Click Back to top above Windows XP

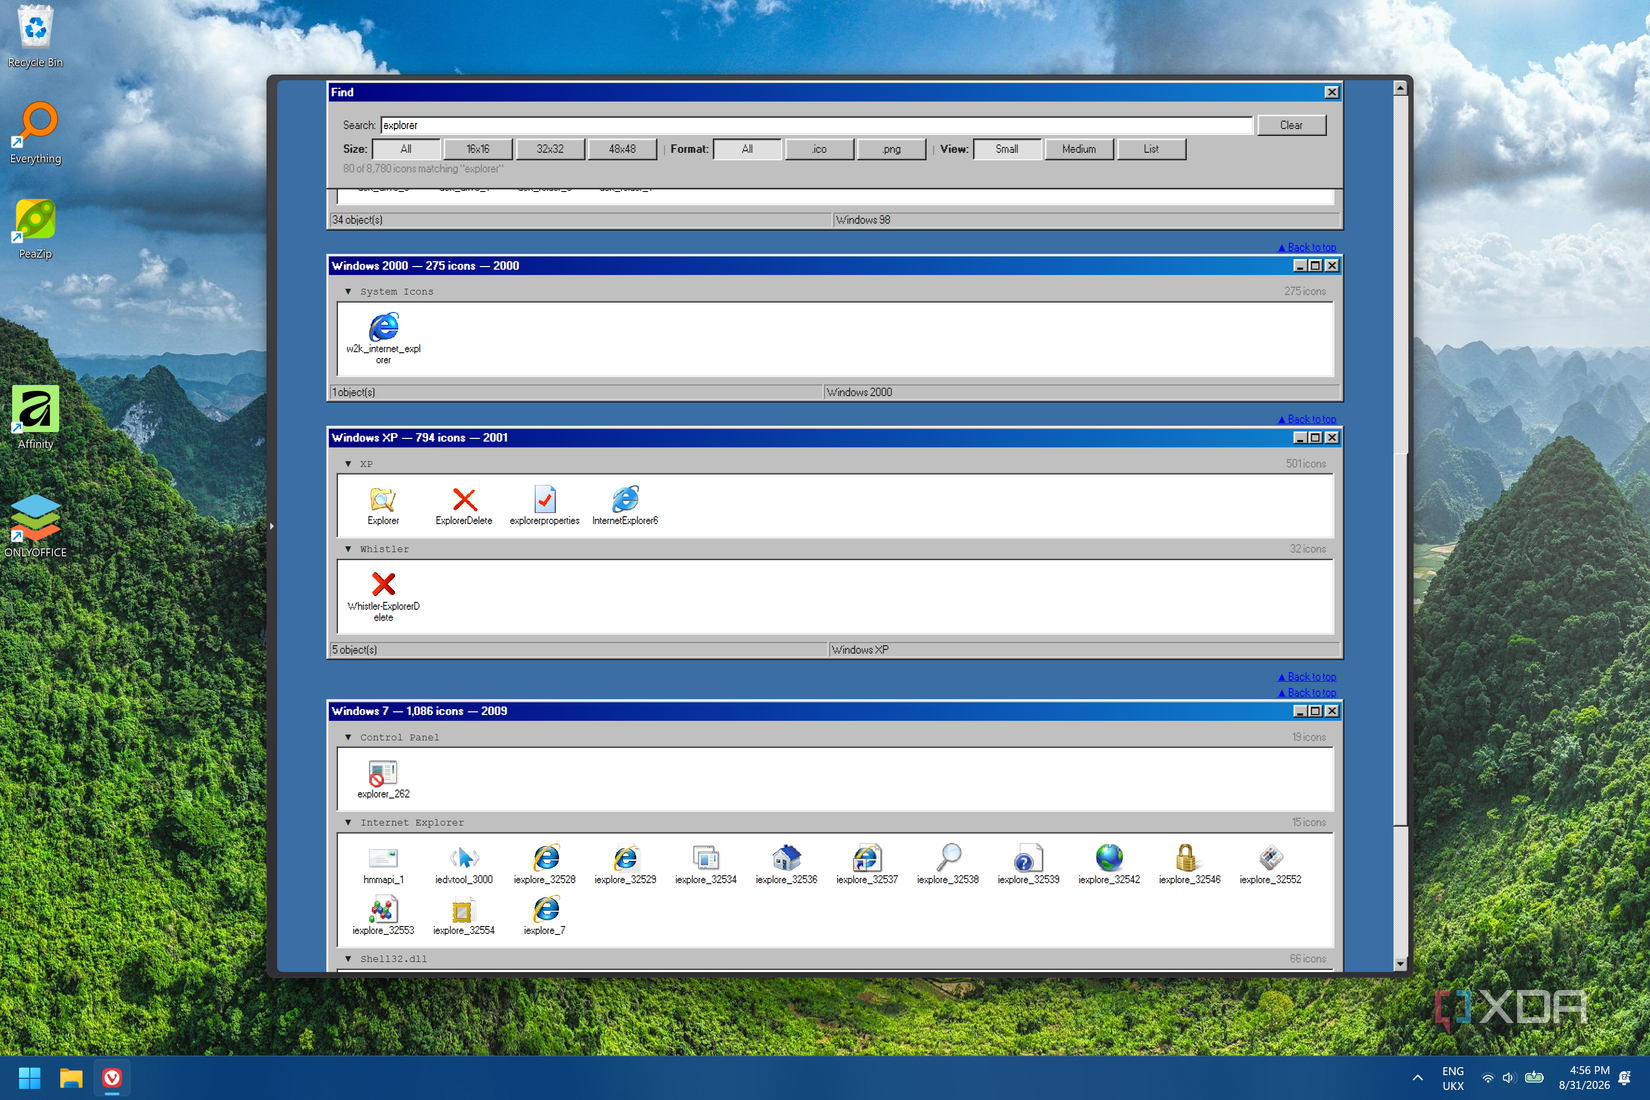[1307, 419]
